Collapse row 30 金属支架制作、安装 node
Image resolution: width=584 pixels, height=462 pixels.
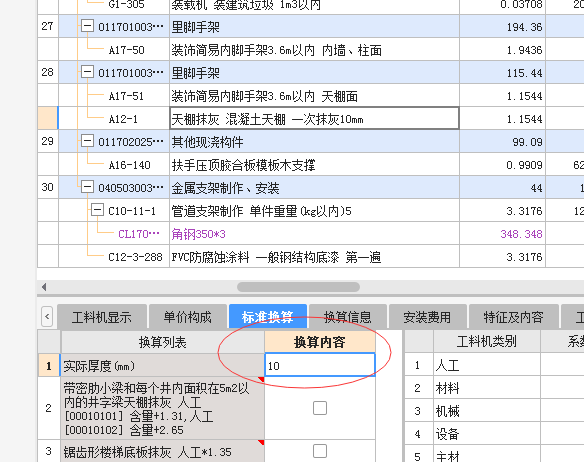click(x=87, y=187)
